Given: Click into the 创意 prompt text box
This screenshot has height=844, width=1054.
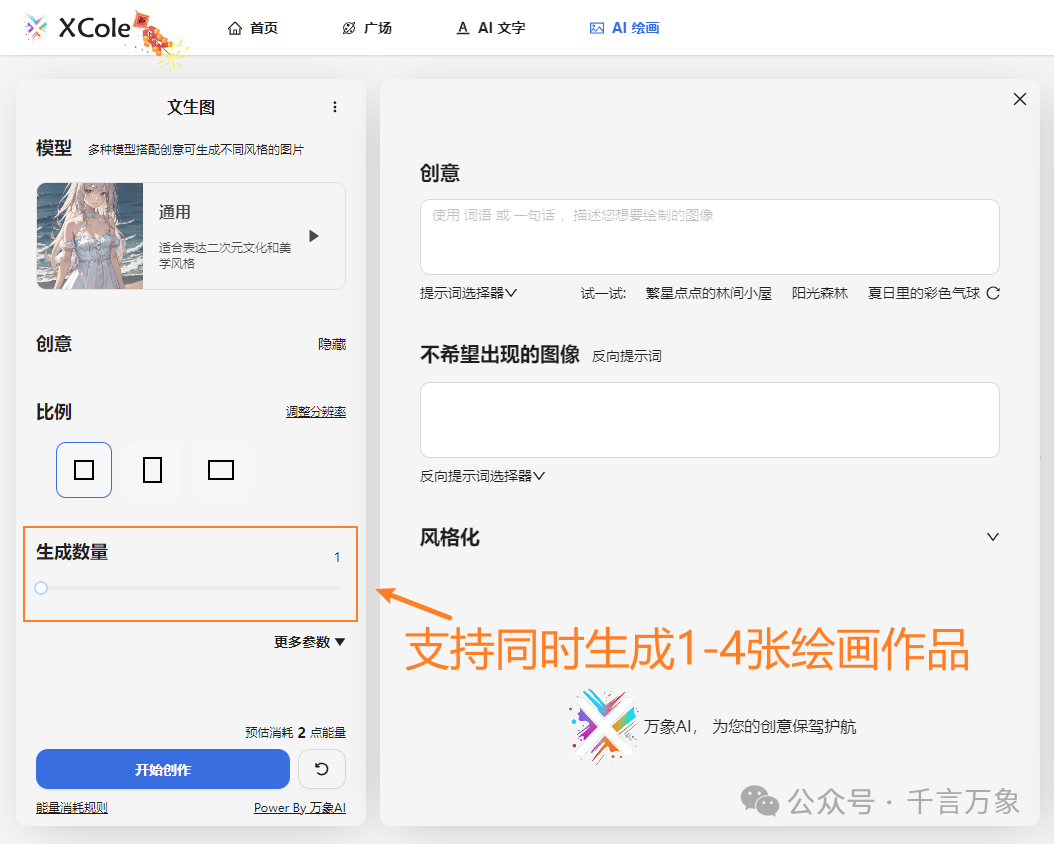Looking at the screenshot, I should pyautogui.click(x=709, y=237).
